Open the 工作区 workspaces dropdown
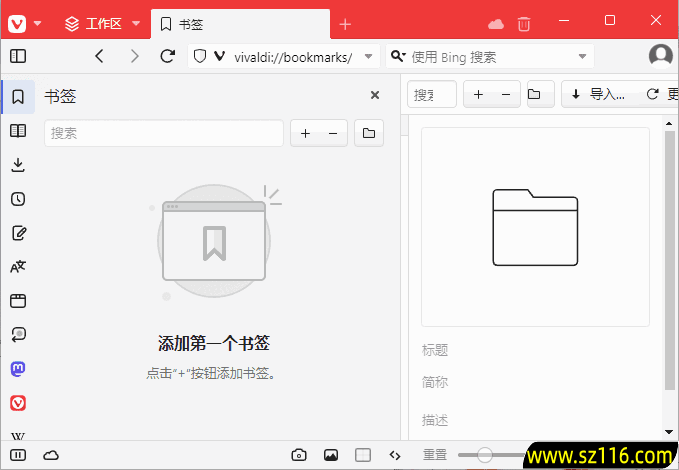Screen dimensions: 679x470 102,23
